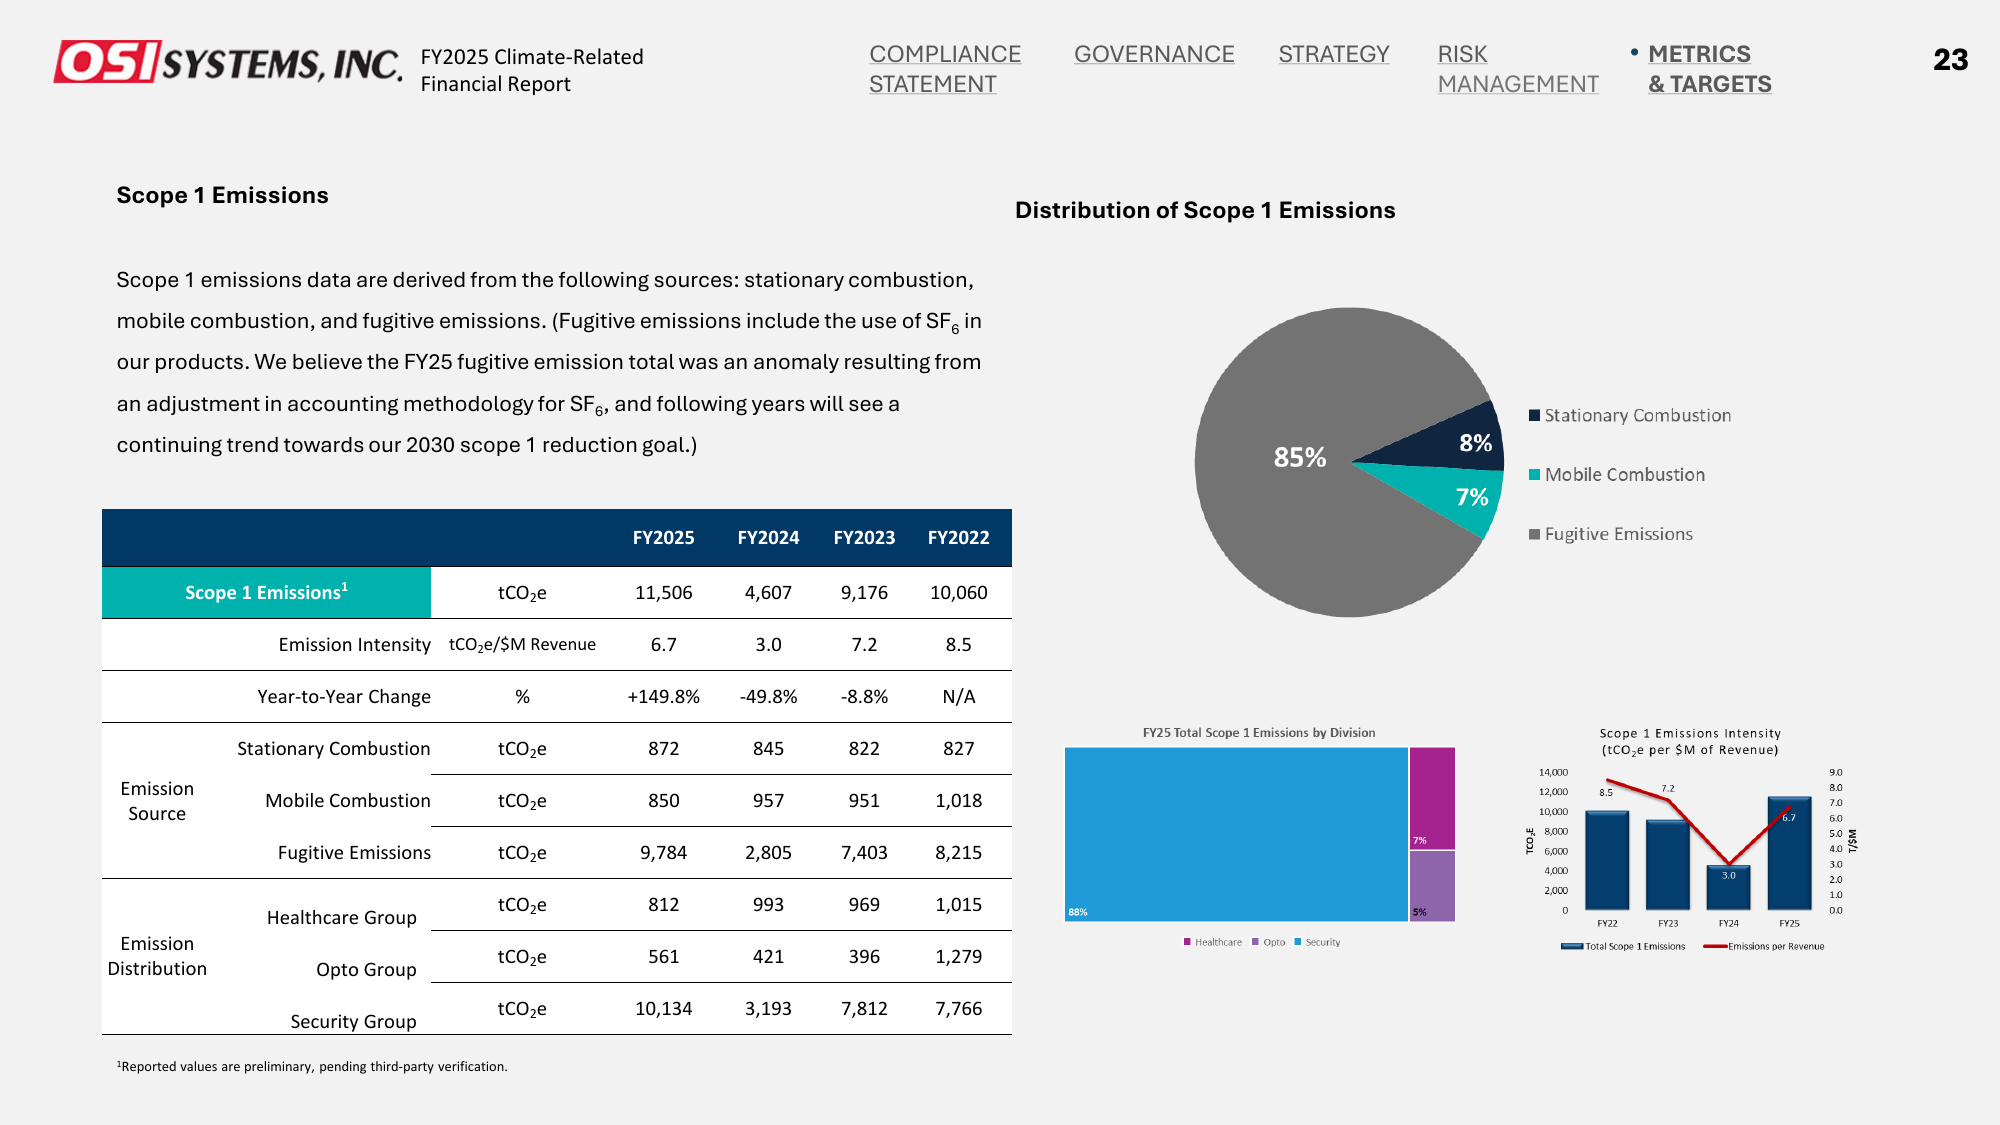
Task: Click the Fugitive Emissions 9,784 value
Action: click(663, 853)
